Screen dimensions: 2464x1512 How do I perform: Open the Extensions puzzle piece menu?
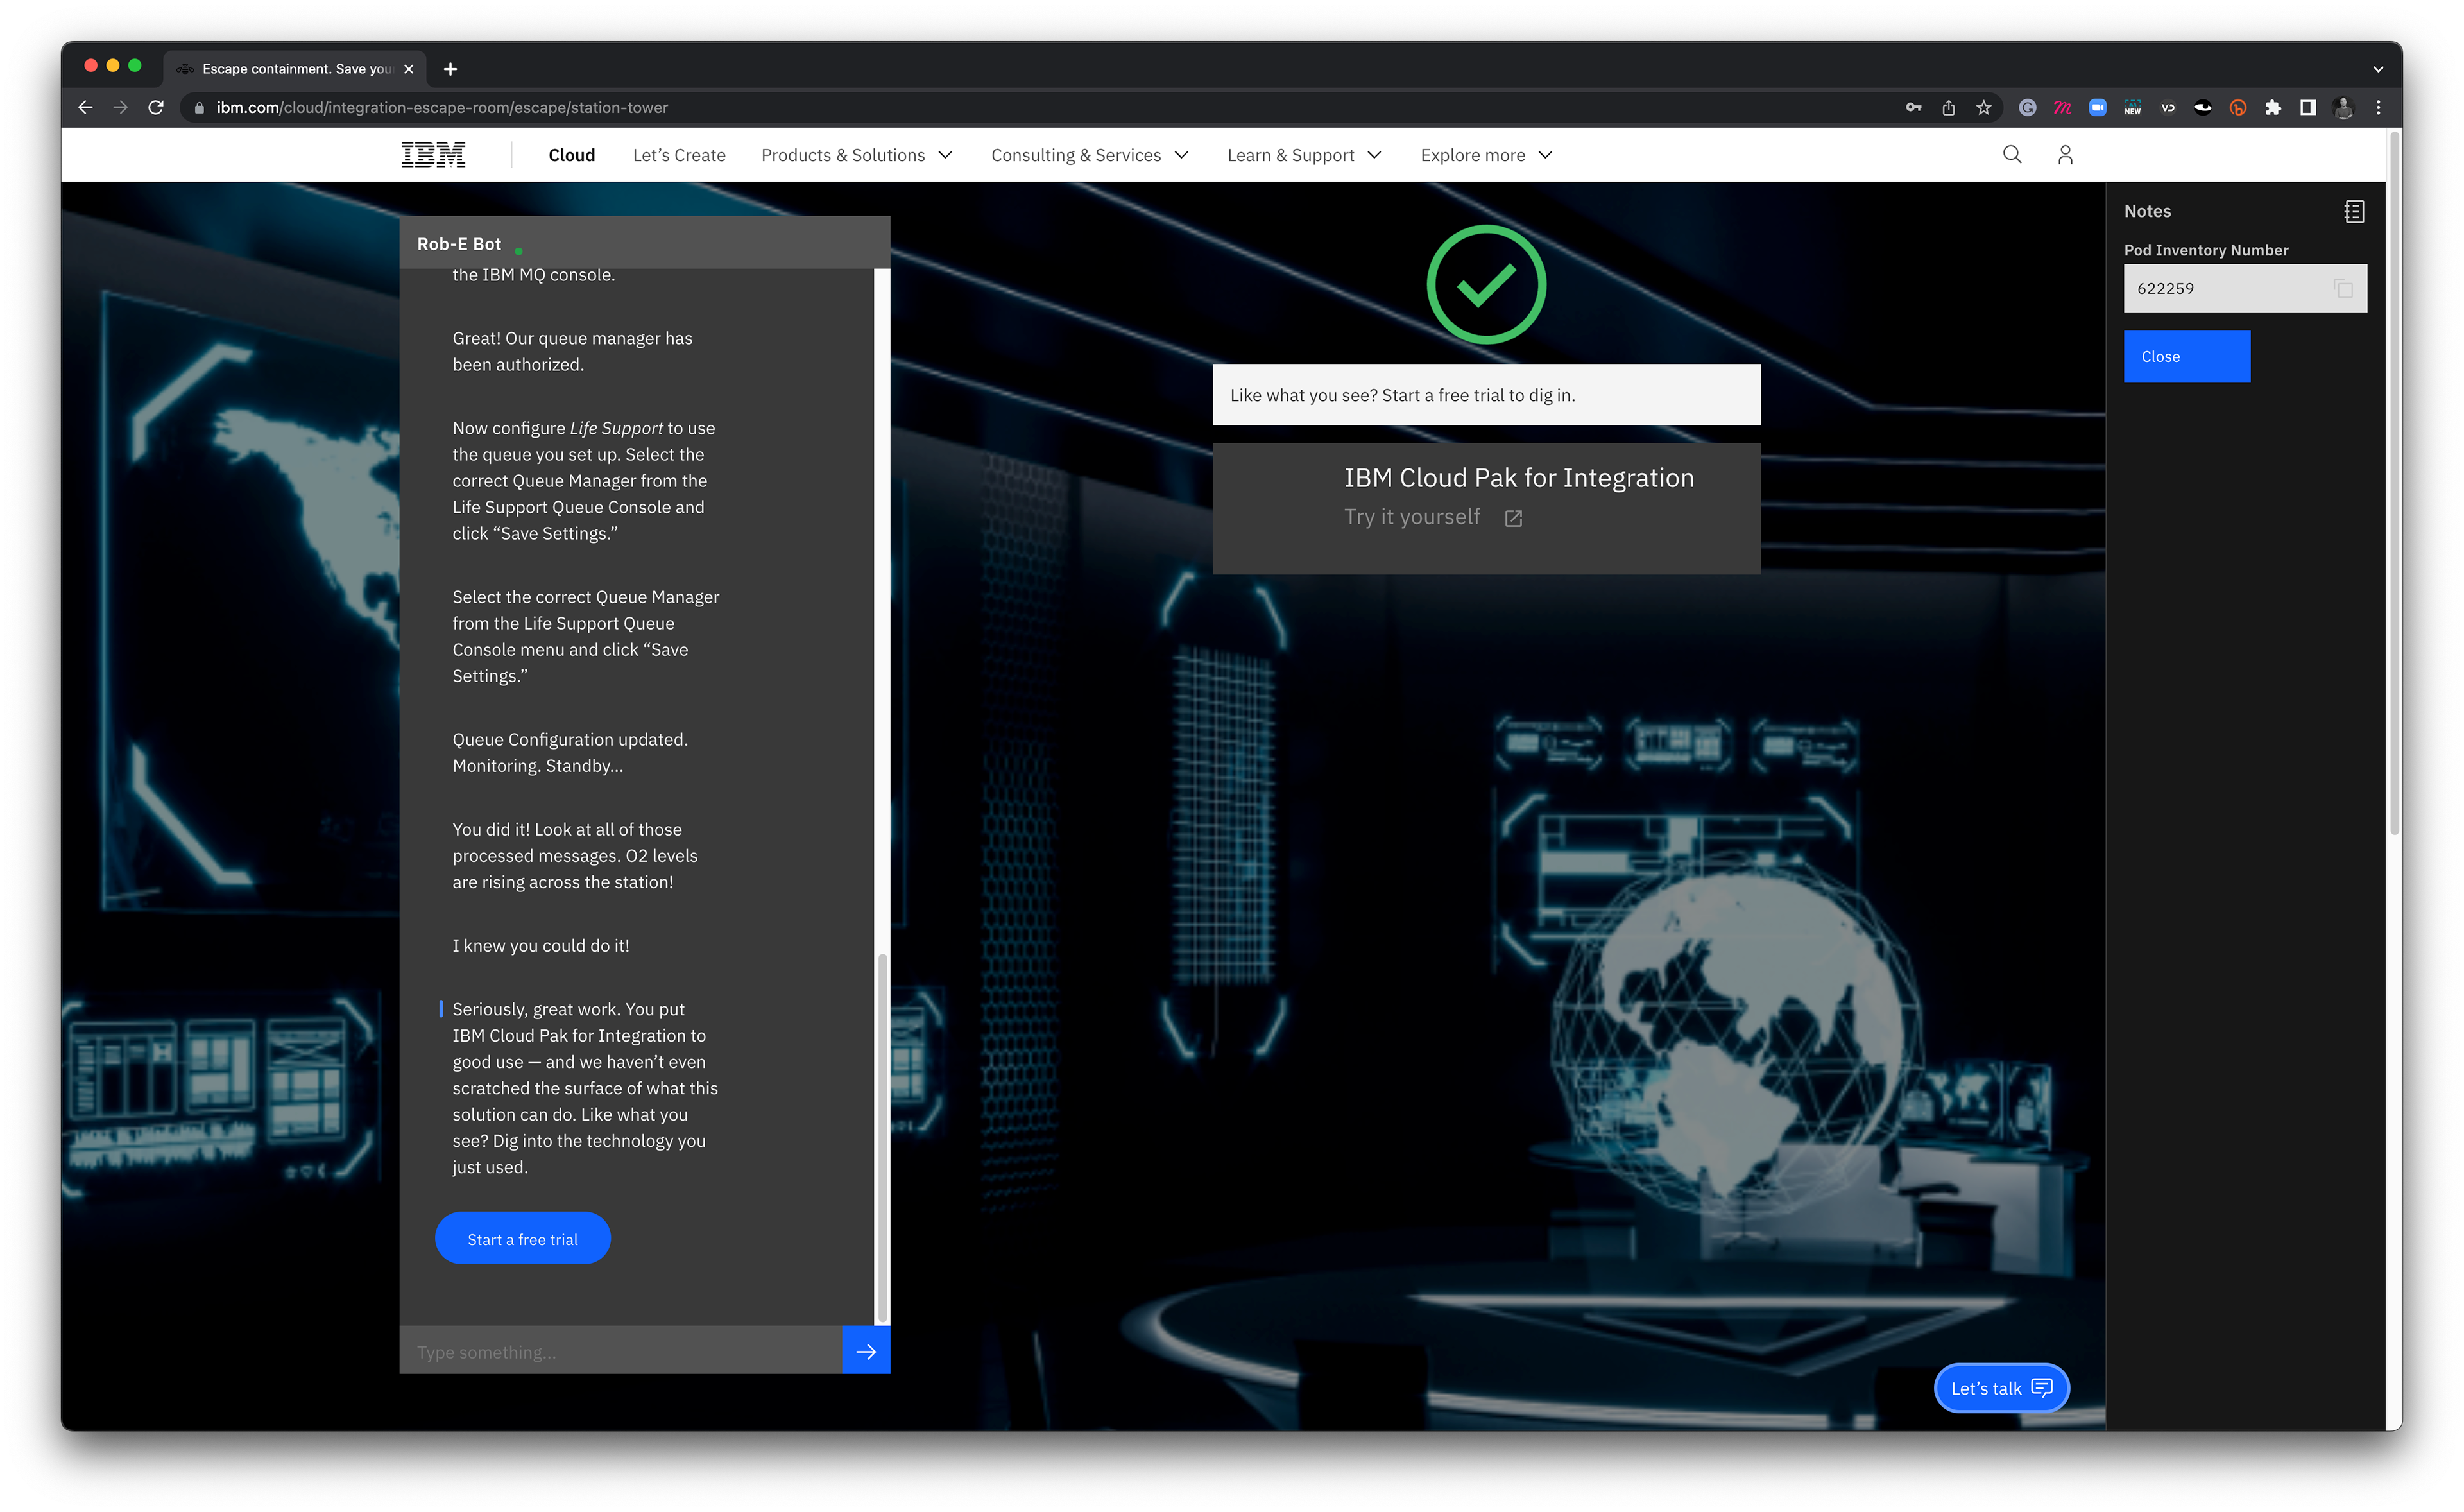point(2272,107)
